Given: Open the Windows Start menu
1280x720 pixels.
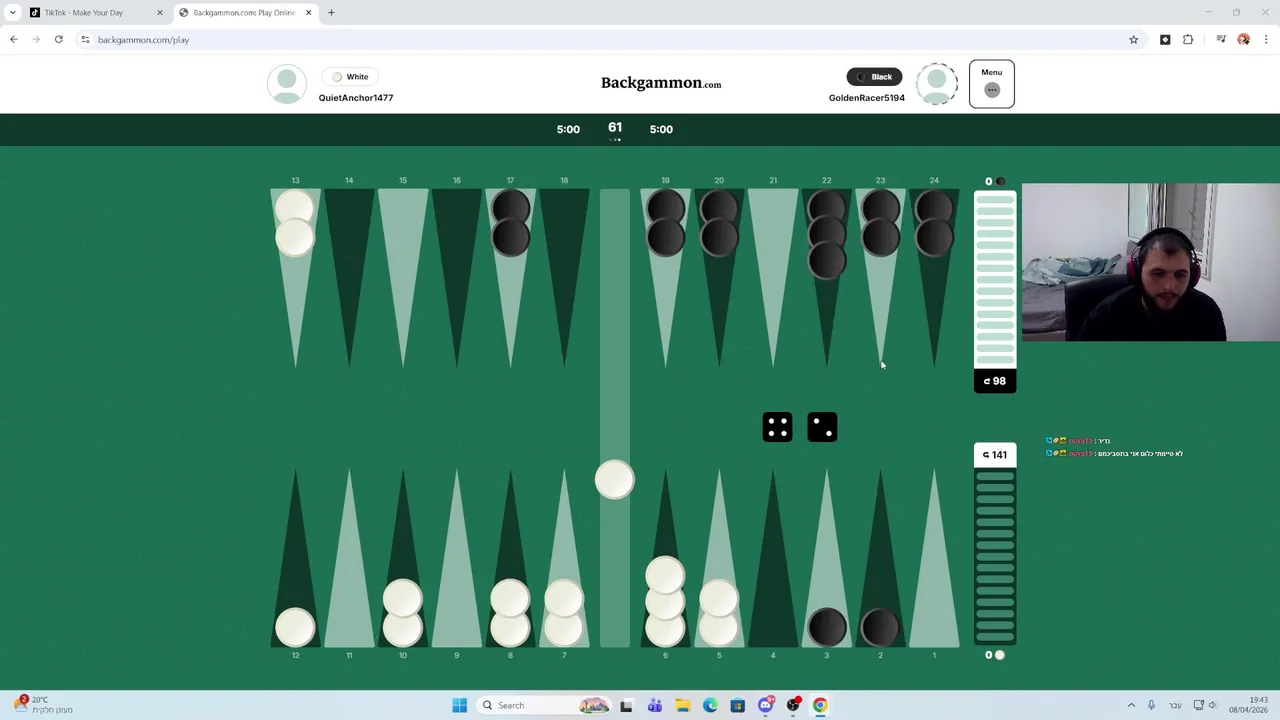Looking at the screenshot, I should point(459,705).
